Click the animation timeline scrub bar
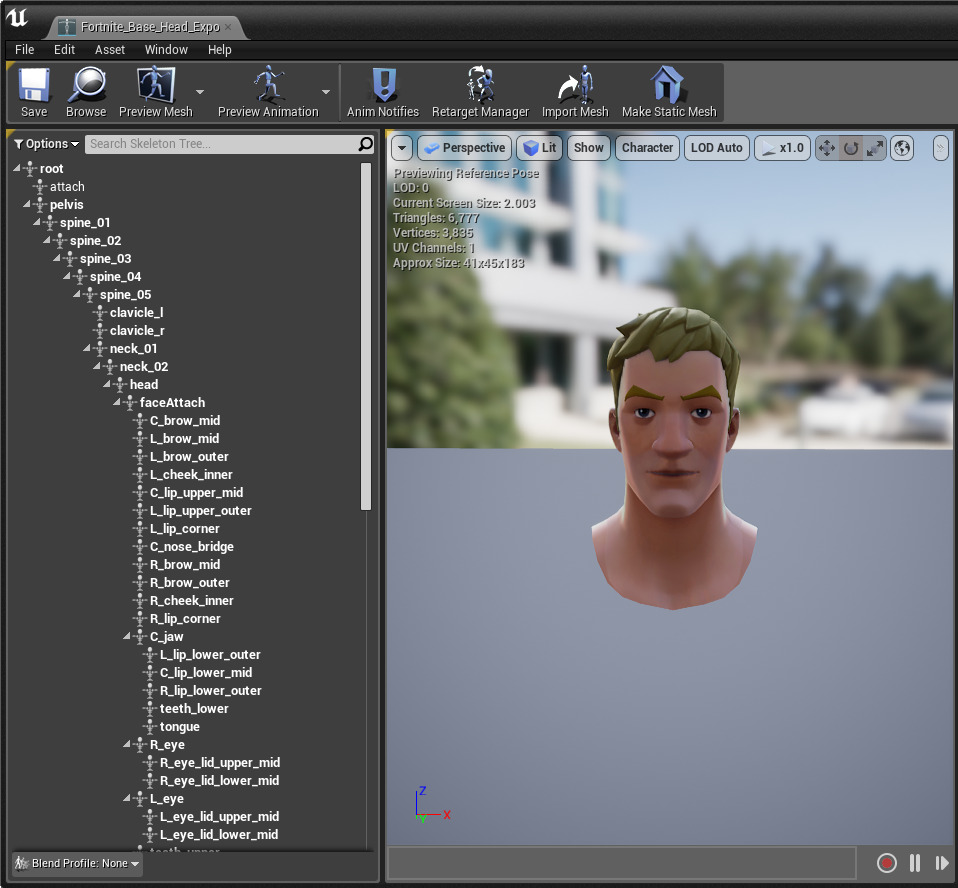 click(621, 863)
